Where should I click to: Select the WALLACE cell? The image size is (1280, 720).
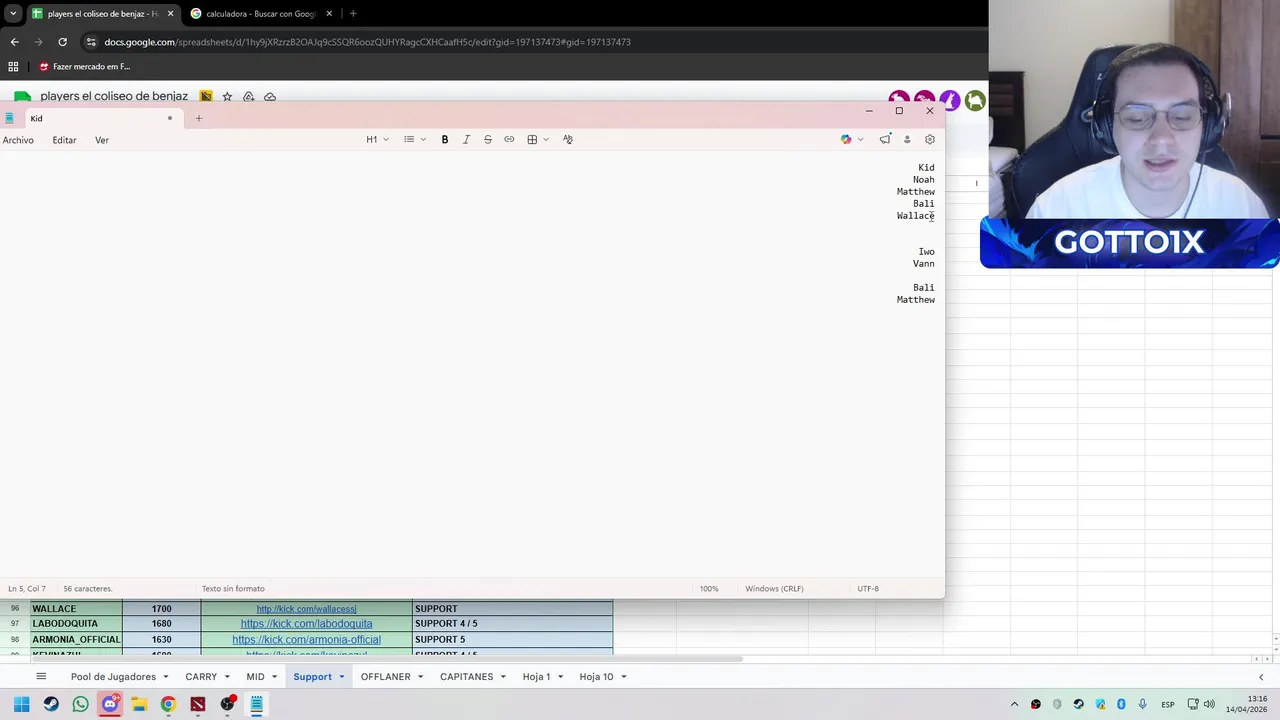point(76,609)
